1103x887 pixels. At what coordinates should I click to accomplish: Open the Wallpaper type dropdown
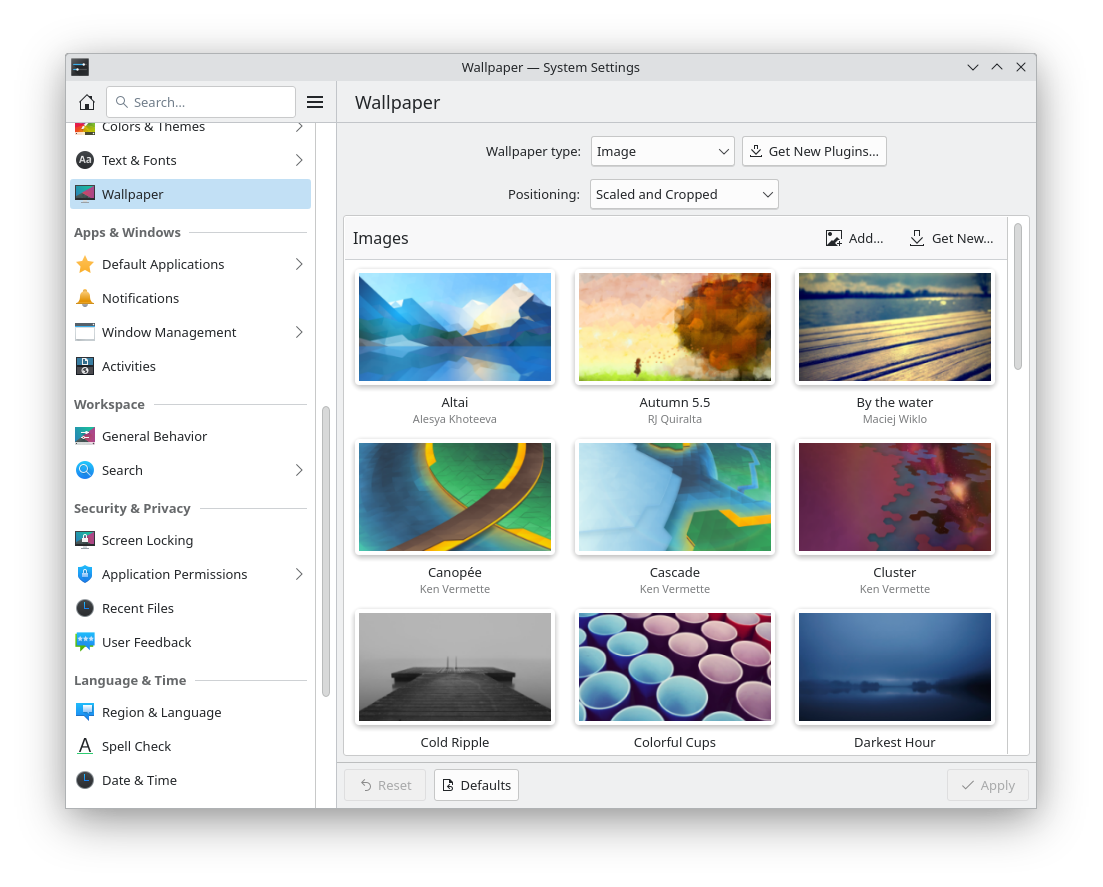[x=662, y=151]
